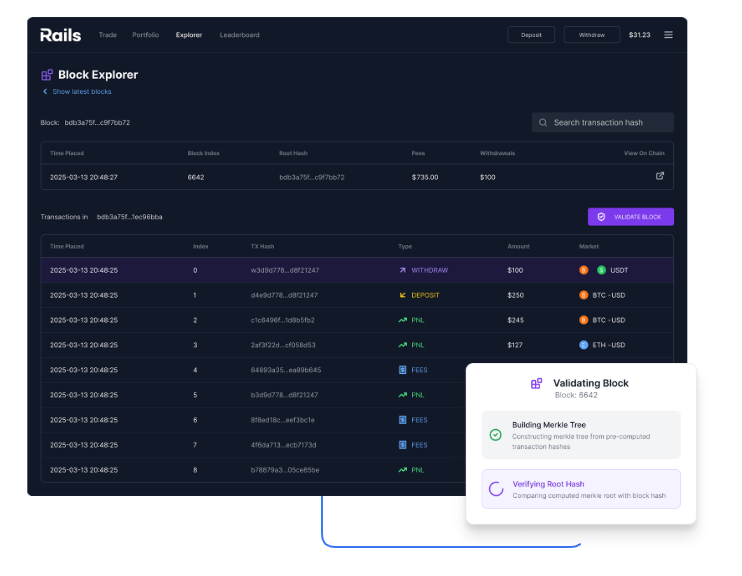Click the ETH-USD market label
This screenshot has height=576, width=742.
[609, 345]
